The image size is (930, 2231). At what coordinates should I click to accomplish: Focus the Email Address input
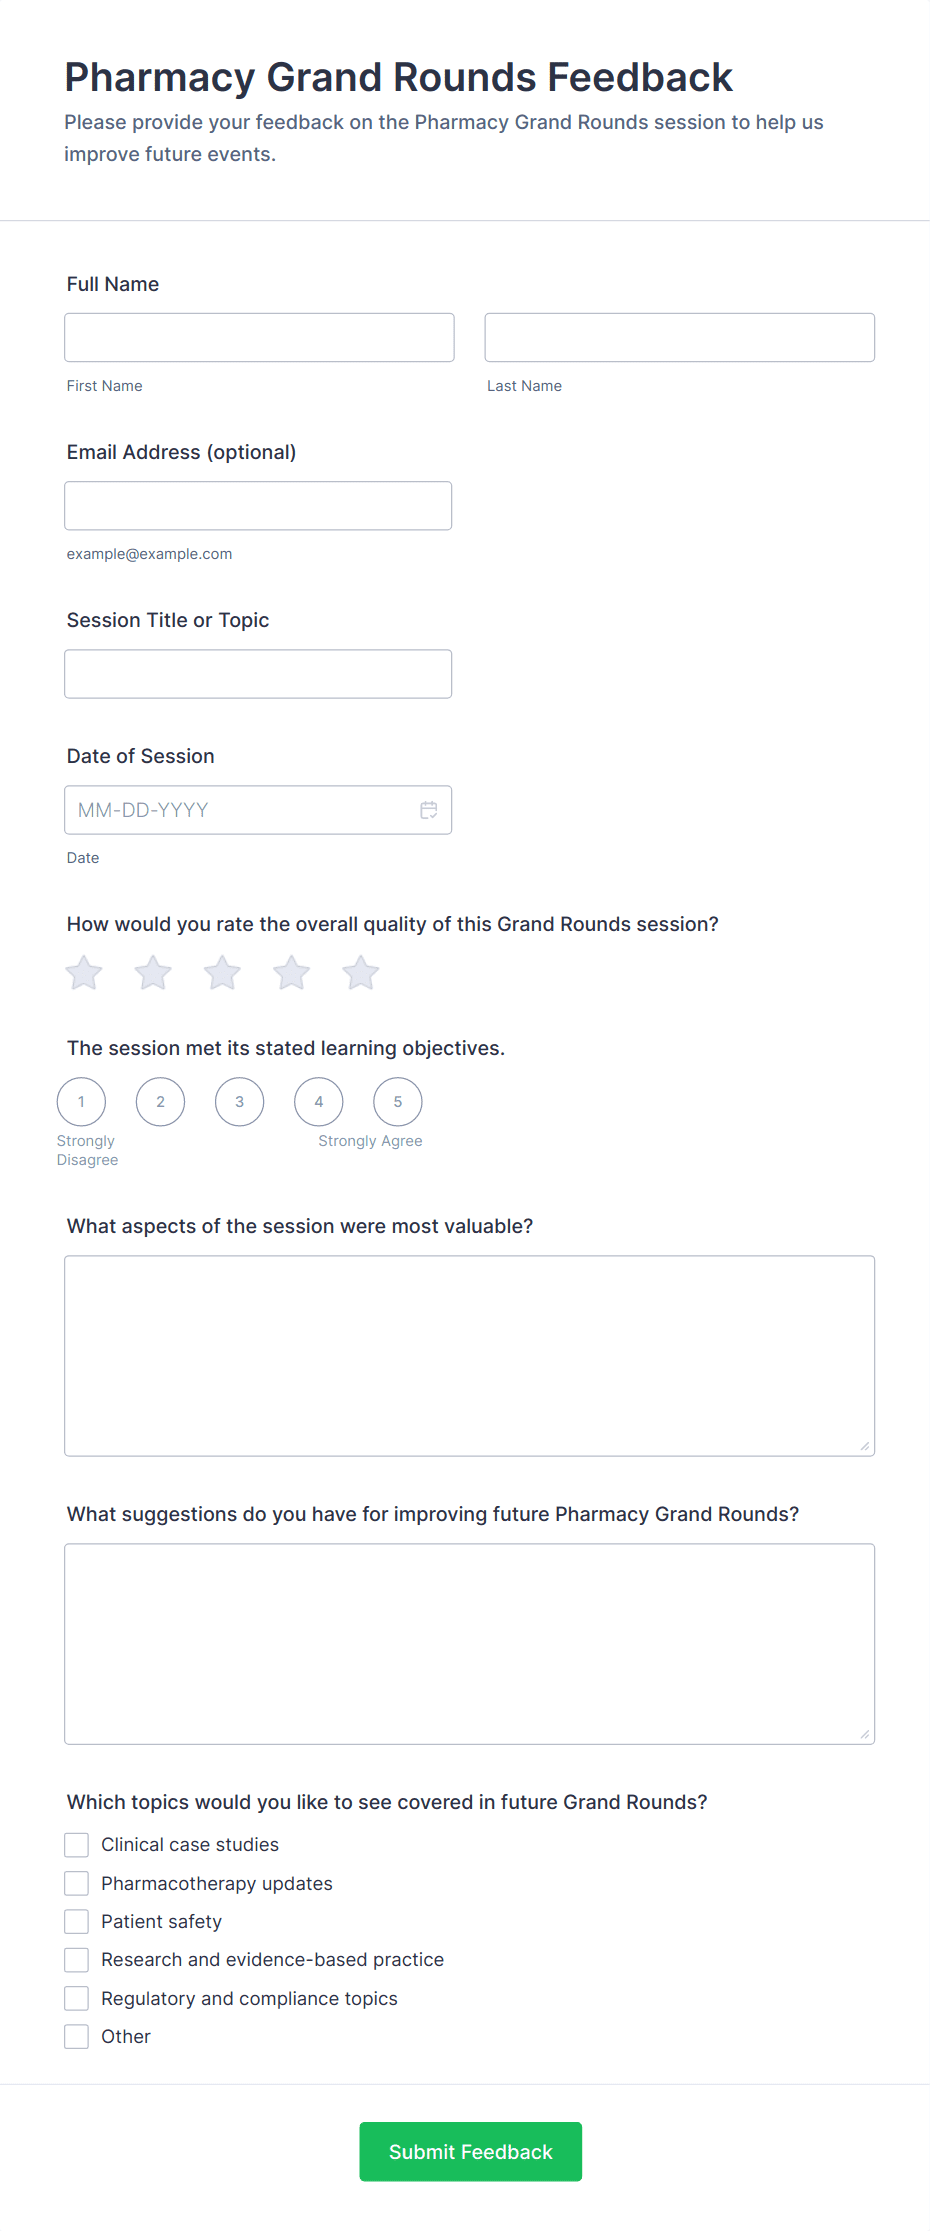258,506
